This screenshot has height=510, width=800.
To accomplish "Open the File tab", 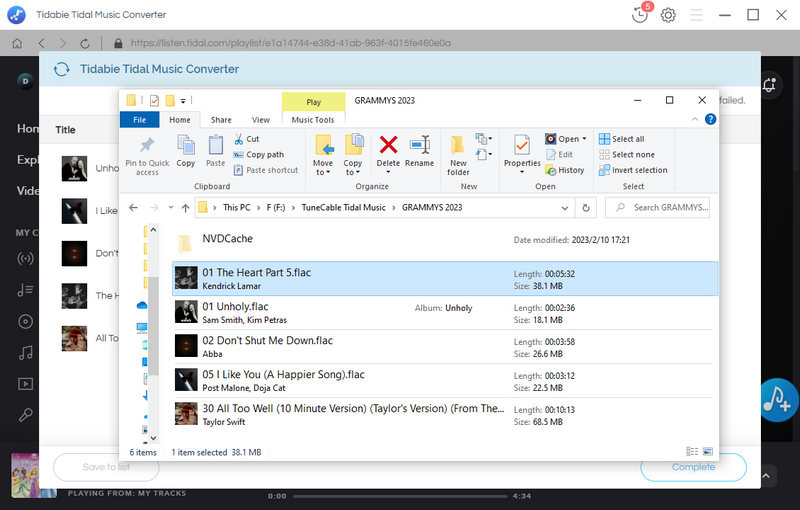I will point(139,119).
